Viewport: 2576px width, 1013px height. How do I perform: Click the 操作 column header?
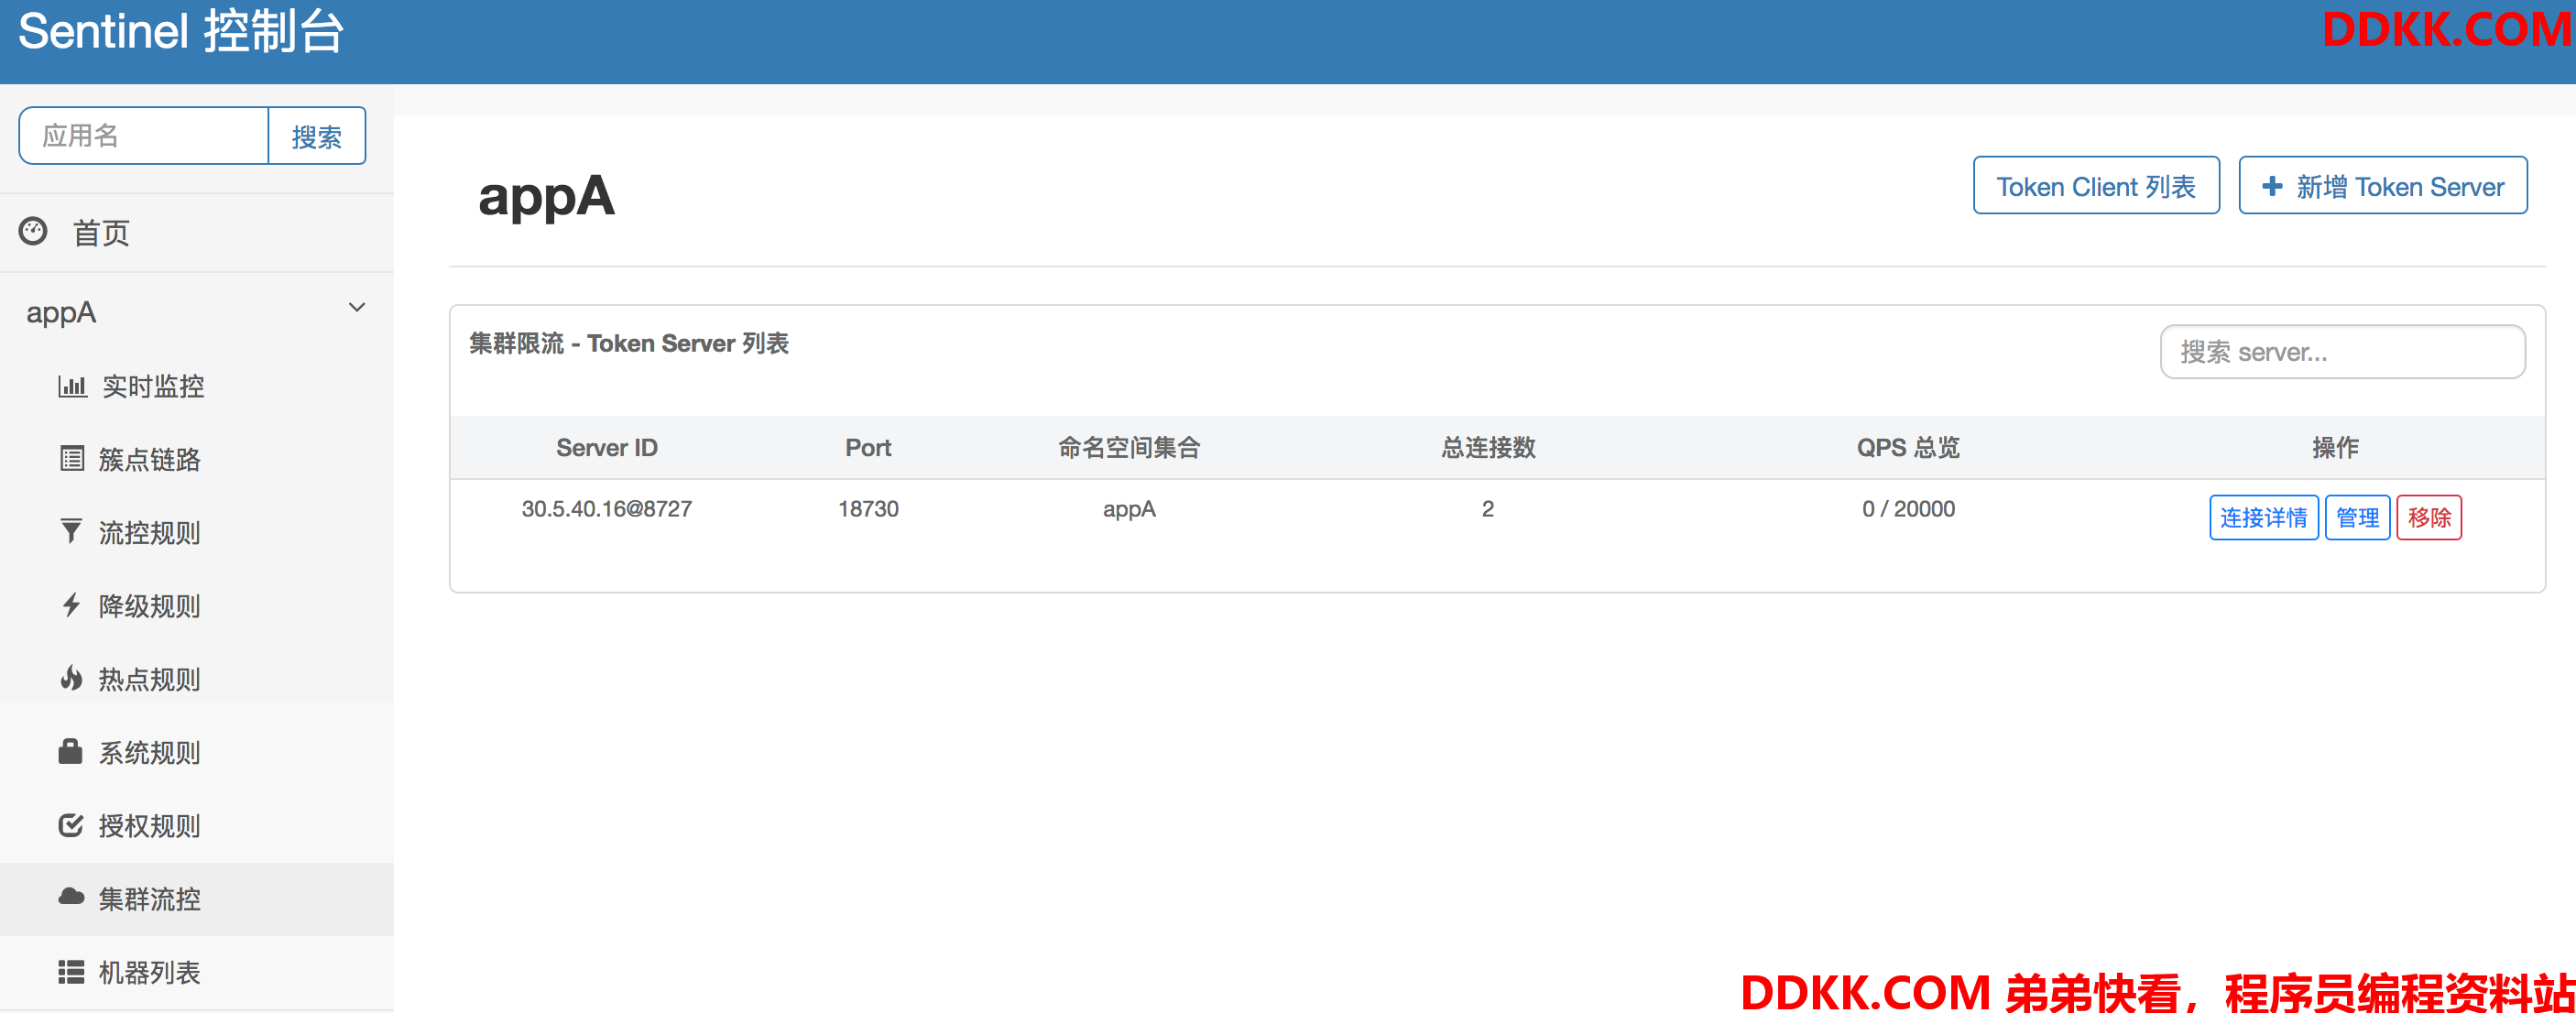2335,448
